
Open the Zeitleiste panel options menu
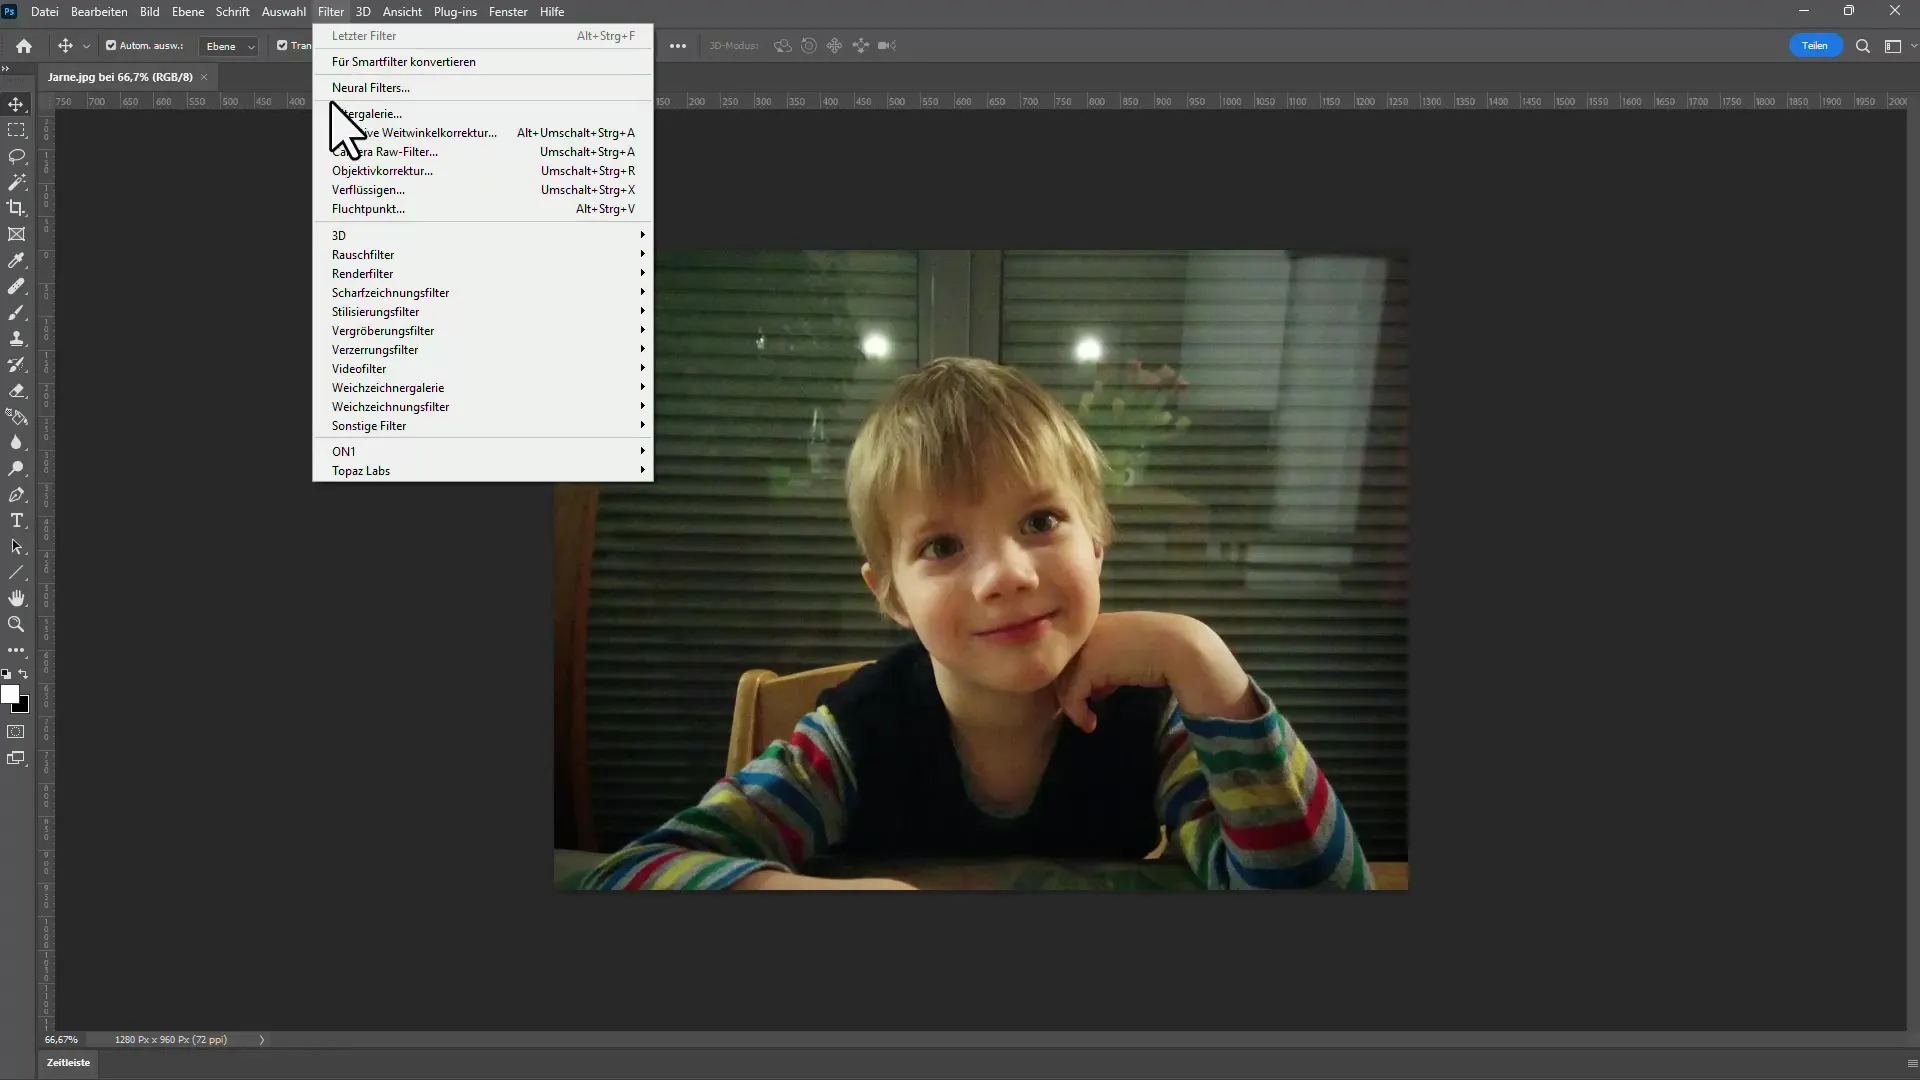point(1911,1063)
